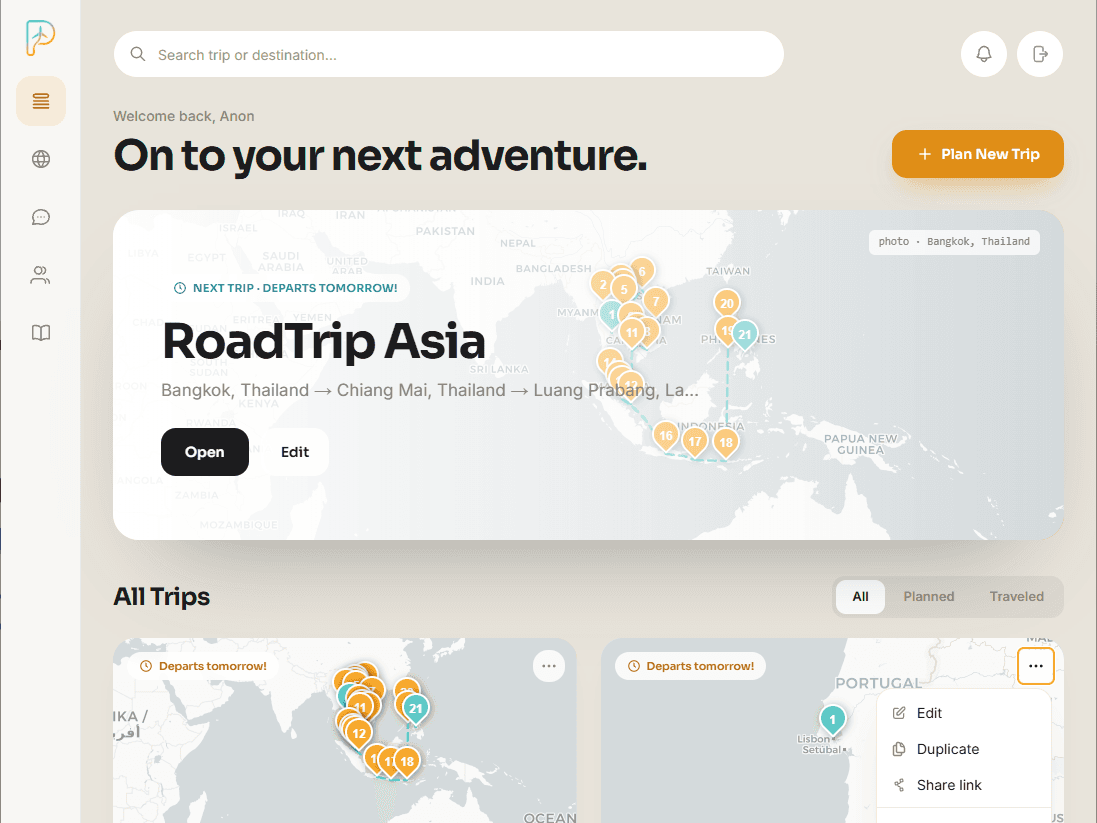Click the All Trips heading
This screenshot has width=1097, height=823.
[162, 596]
